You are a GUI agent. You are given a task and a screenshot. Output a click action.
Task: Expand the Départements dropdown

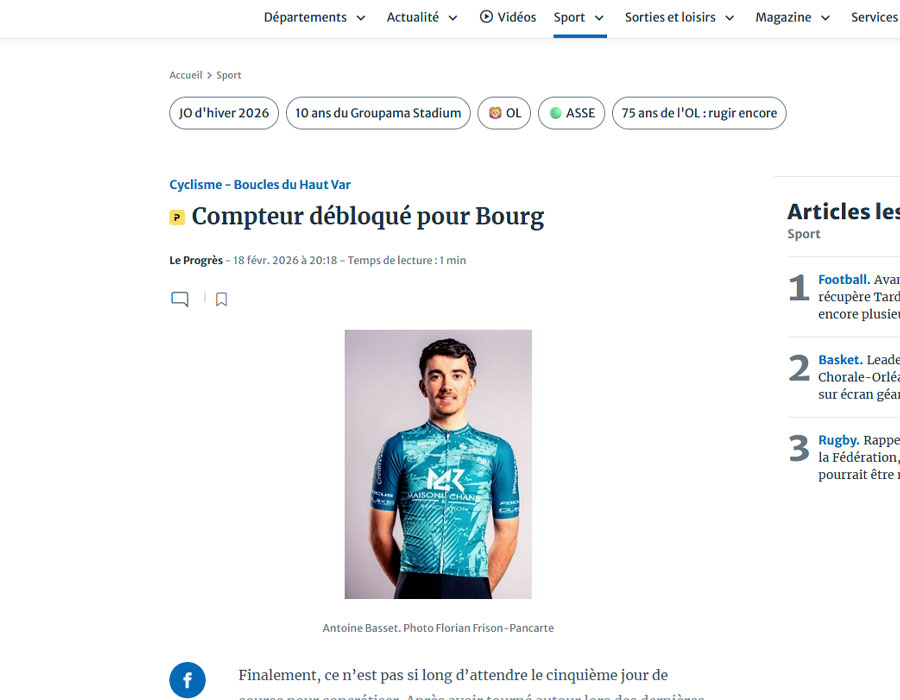(360, 17)
